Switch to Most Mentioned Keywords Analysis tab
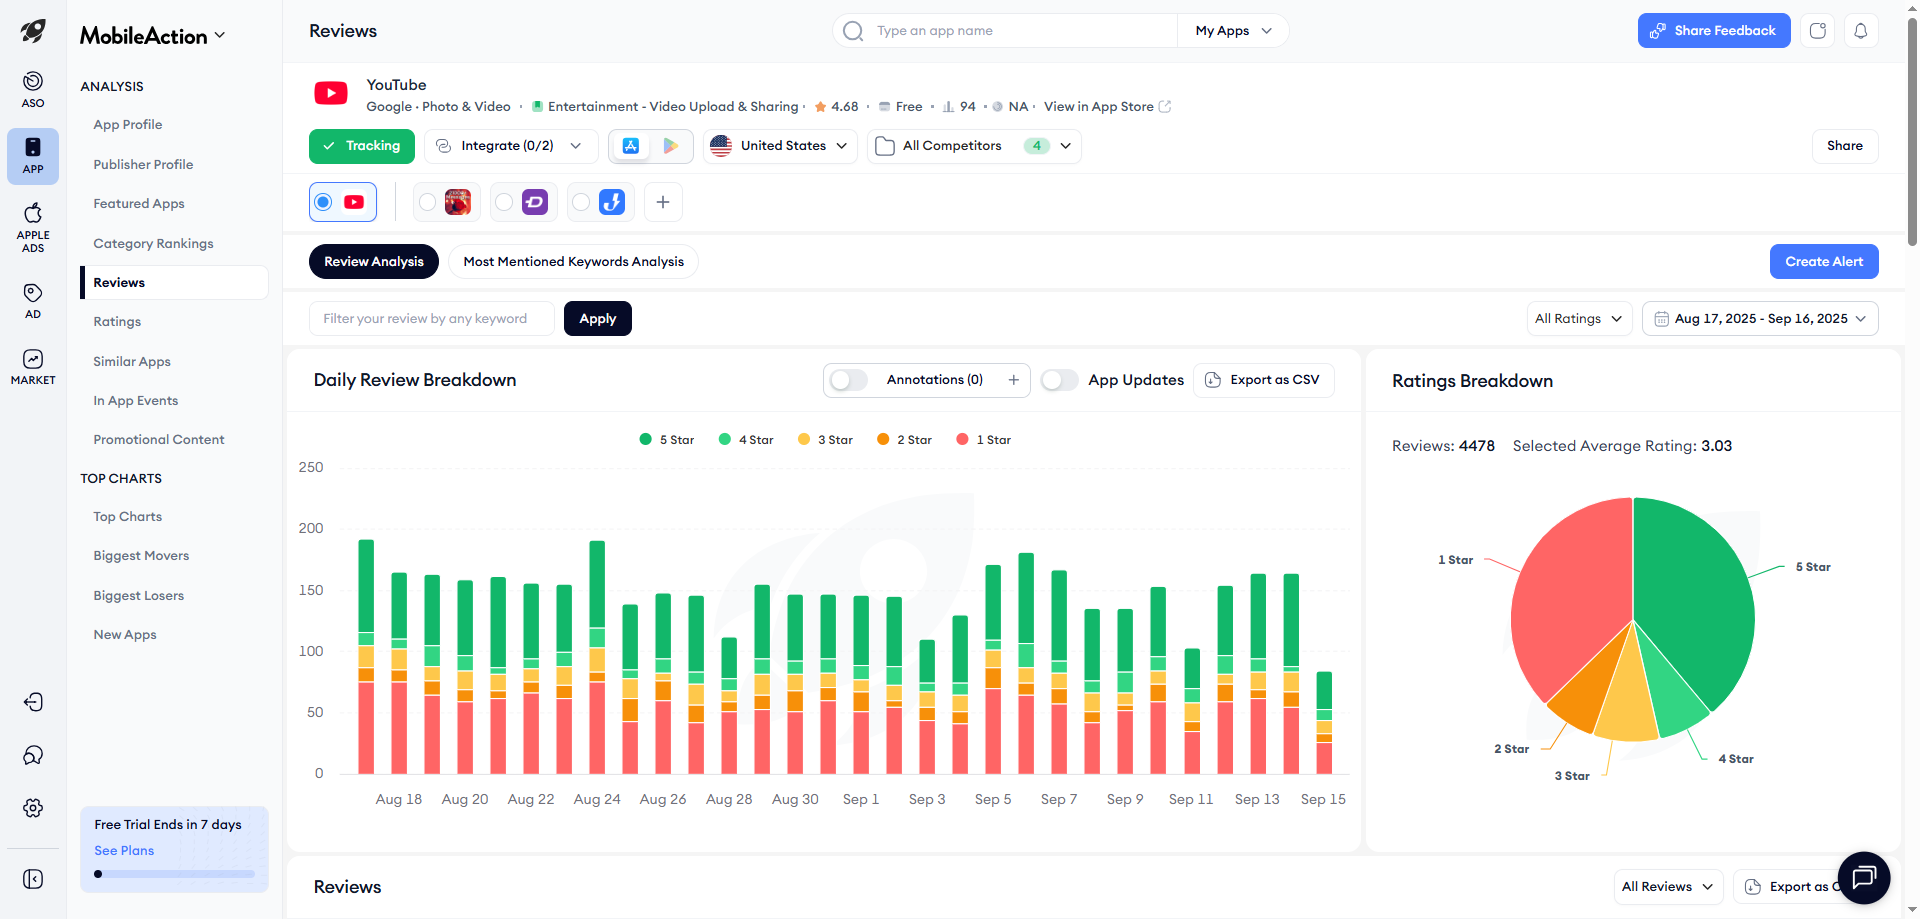This screenshot has width=1920, height=919. click(573, 262)
